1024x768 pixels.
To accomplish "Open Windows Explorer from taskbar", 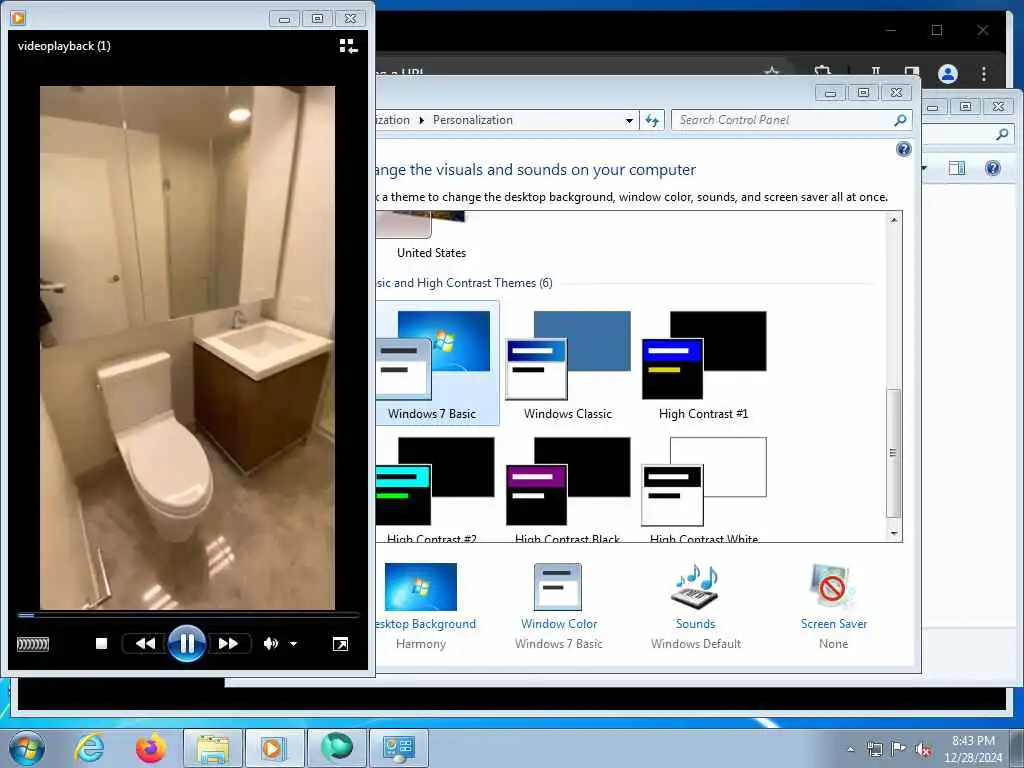I will 213,748.
